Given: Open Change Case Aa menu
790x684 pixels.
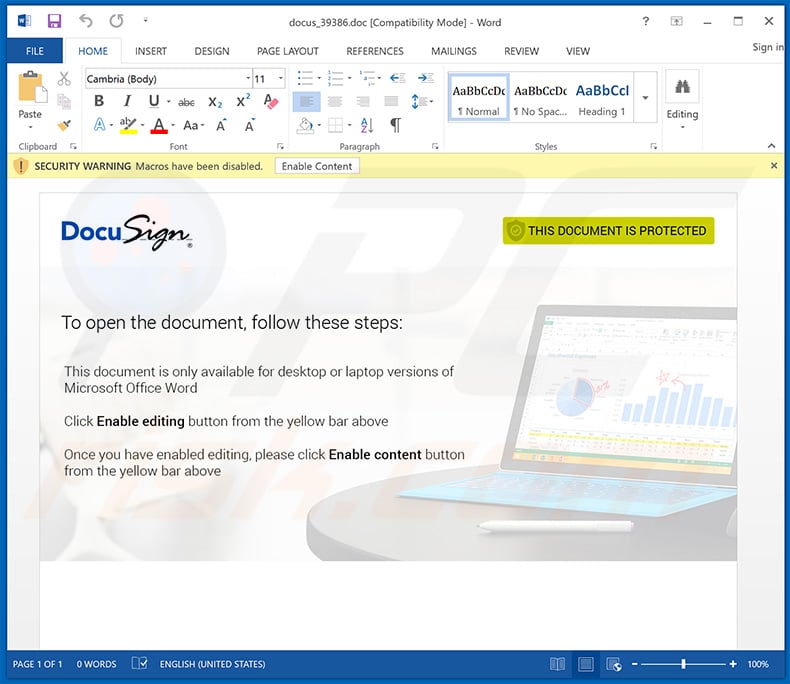Looking at the screenshot, I should pyautogui.click(x=193, y=125).
